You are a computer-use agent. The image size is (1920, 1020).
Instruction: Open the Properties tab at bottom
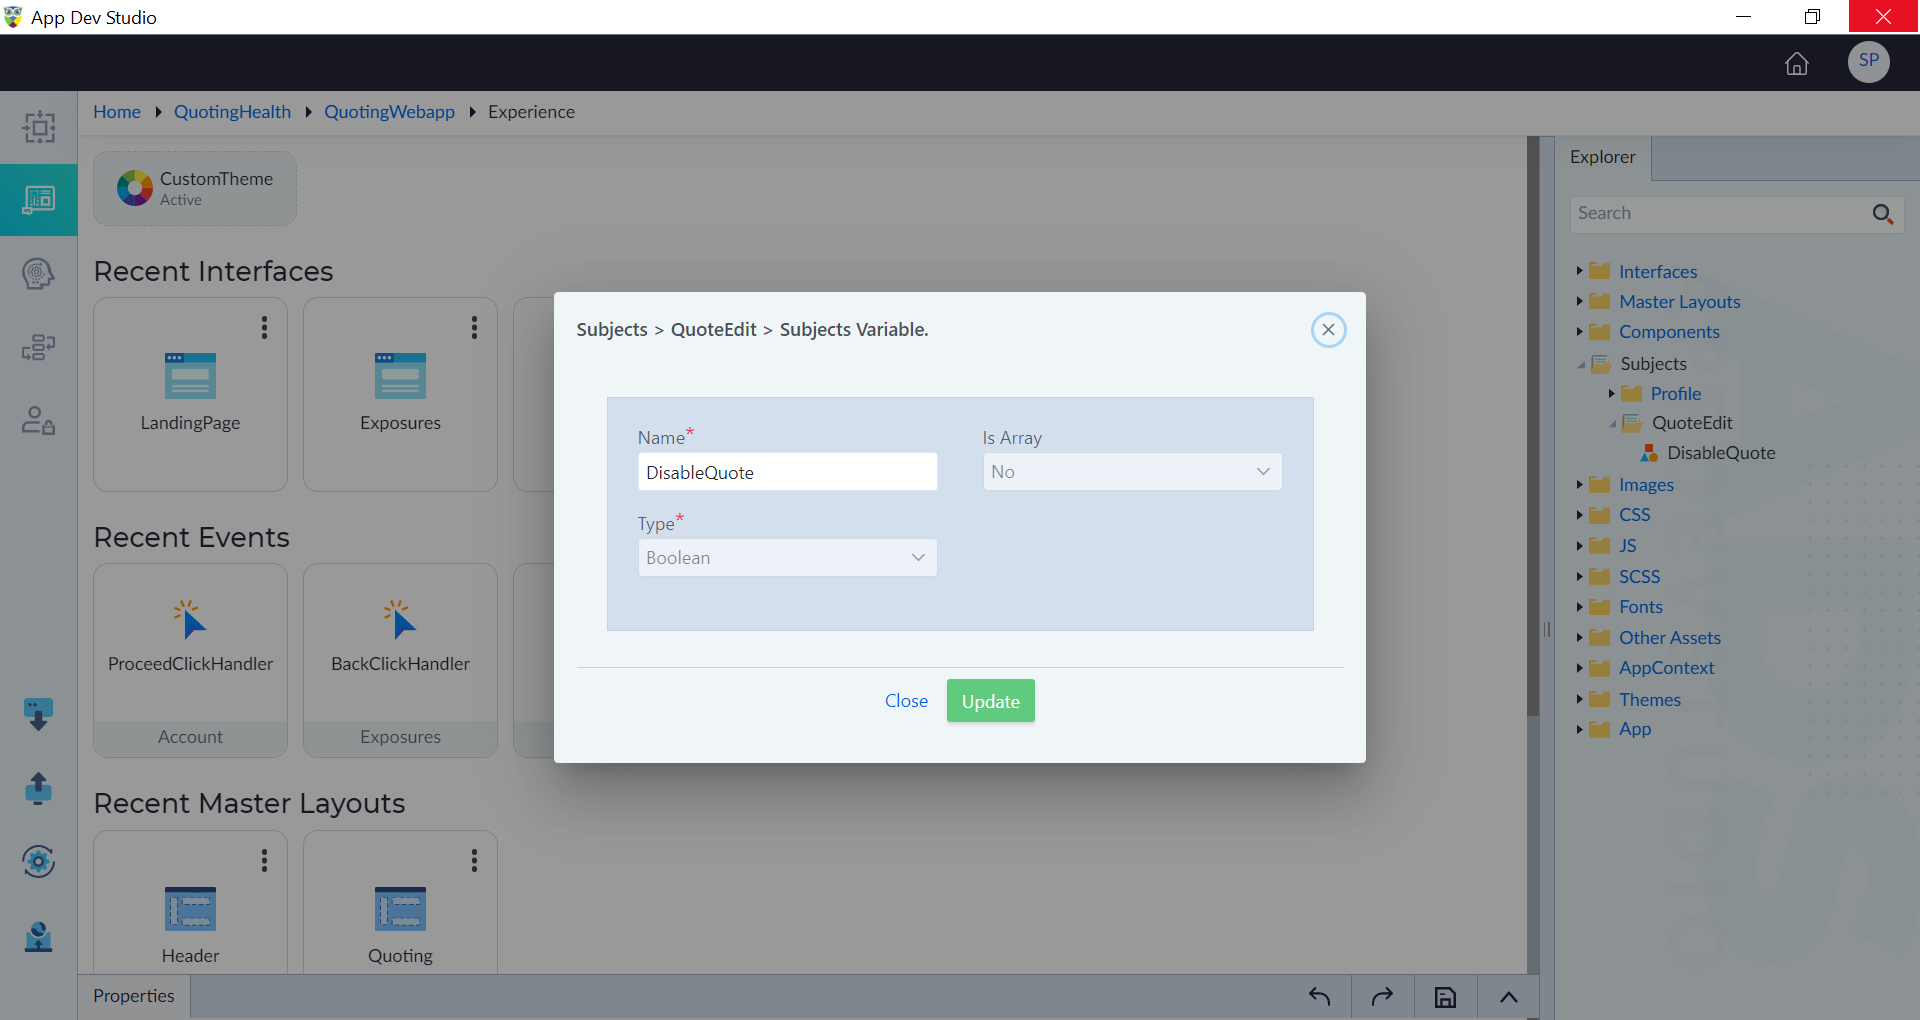coord(134,996)
